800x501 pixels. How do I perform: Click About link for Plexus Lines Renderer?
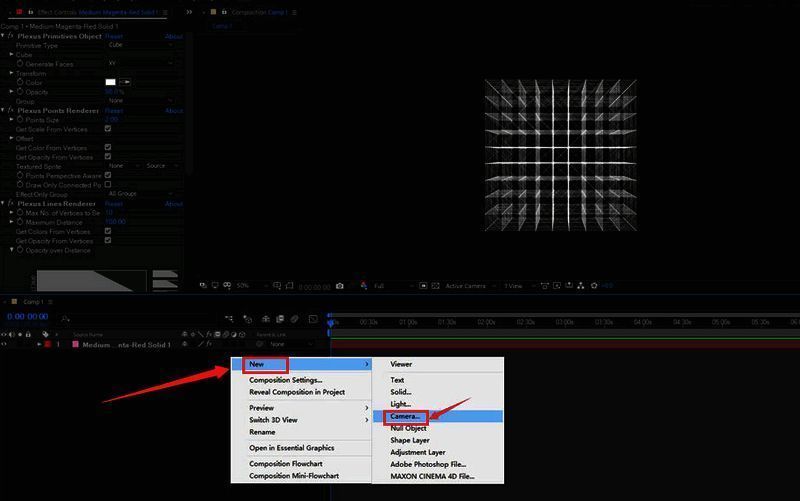pos(173,204)
